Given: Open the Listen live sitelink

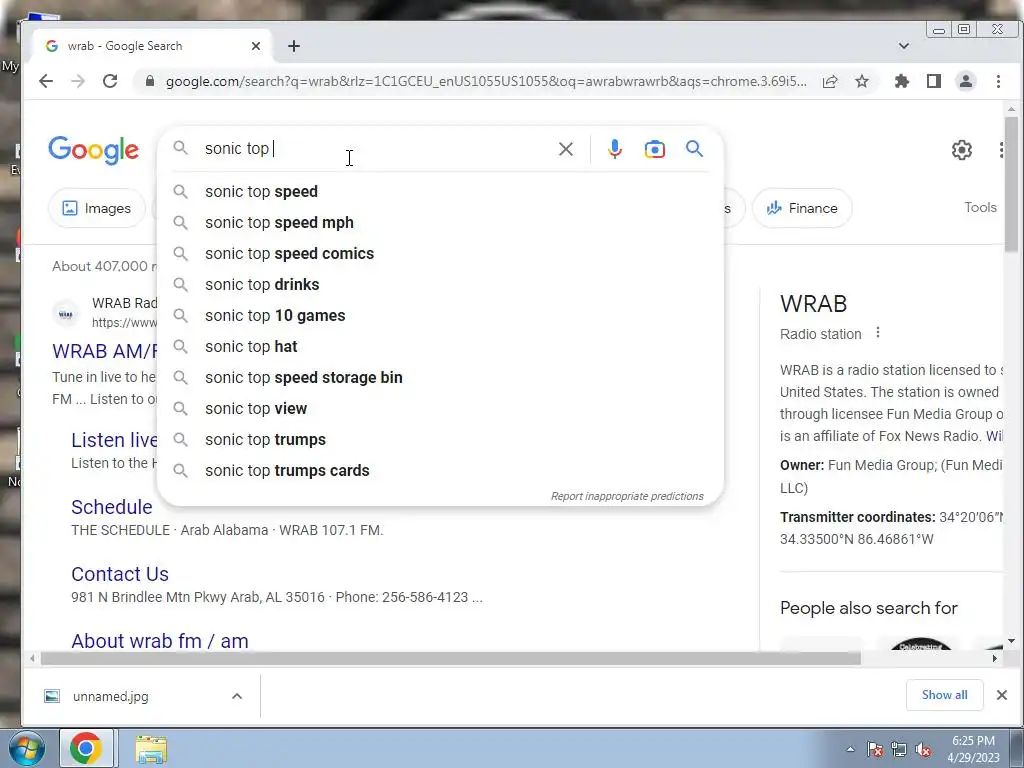Looking at the screenshot, I should (x=114, y=440).
